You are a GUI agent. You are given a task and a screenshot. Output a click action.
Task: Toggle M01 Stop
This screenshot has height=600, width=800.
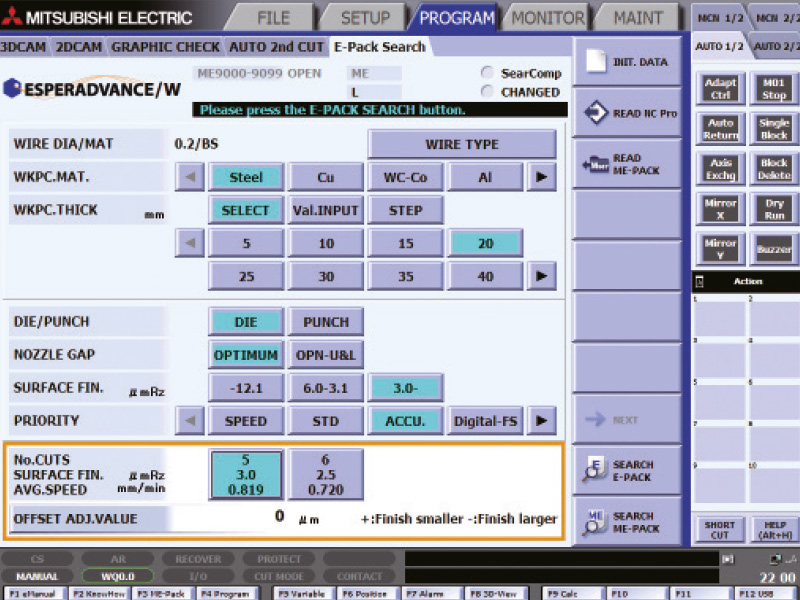[x=774, y=89]
